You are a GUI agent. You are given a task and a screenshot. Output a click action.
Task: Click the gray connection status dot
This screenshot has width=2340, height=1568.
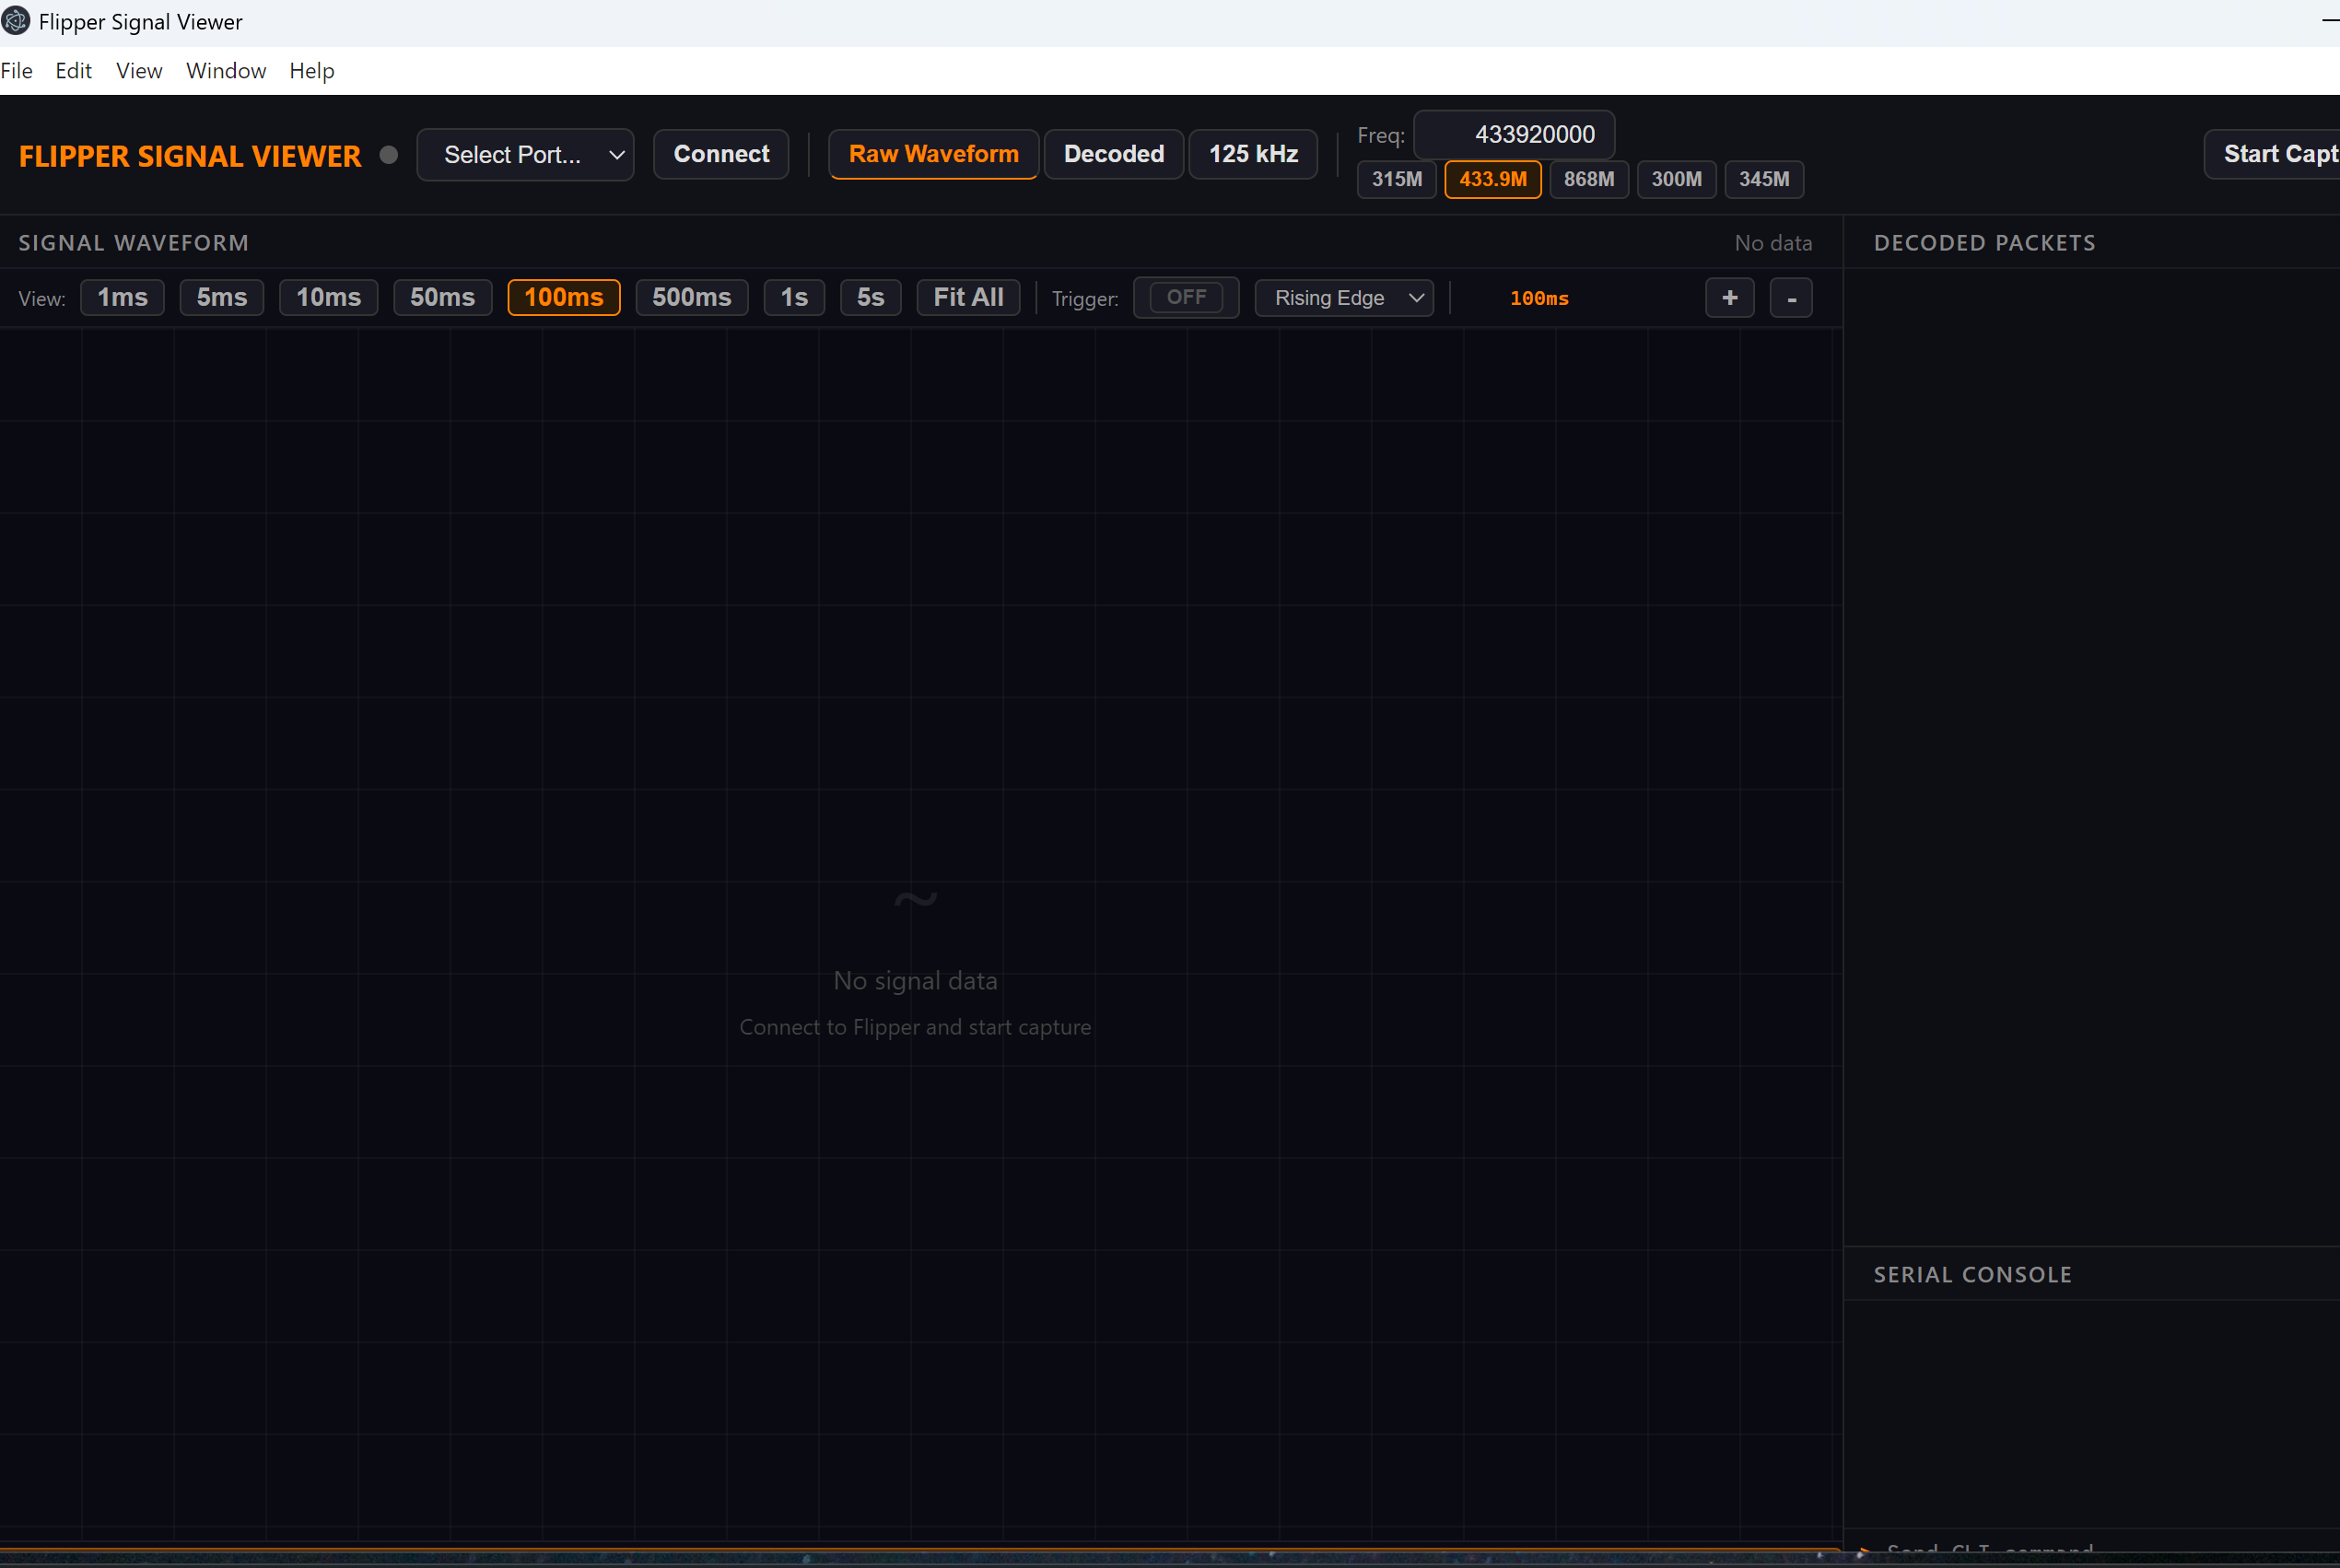point(389,155)
